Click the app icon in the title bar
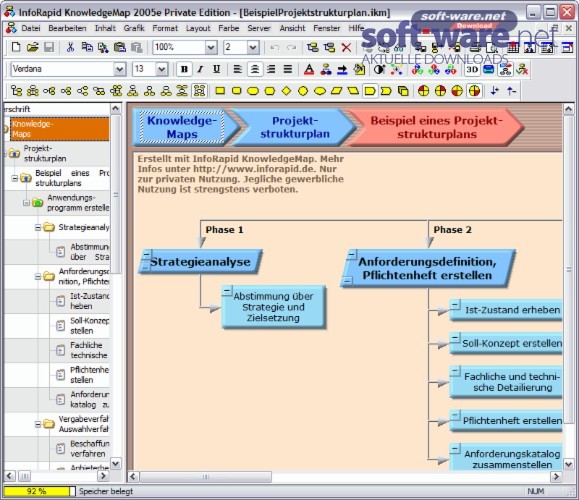This screenshot has width=579, height=500. [10, 12]
